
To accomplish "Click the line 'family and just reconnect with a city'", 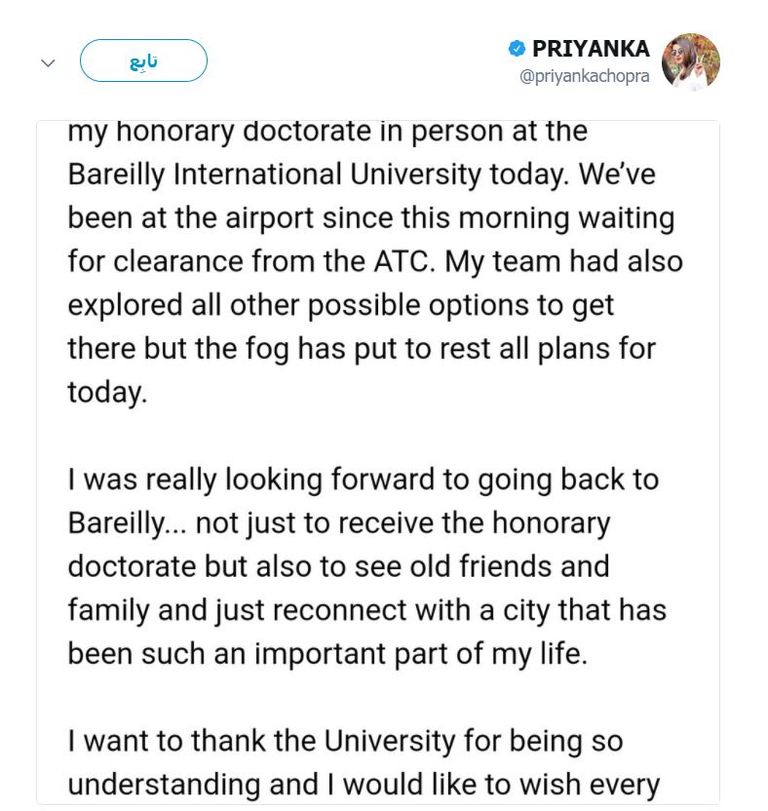I will coord(366,609).
